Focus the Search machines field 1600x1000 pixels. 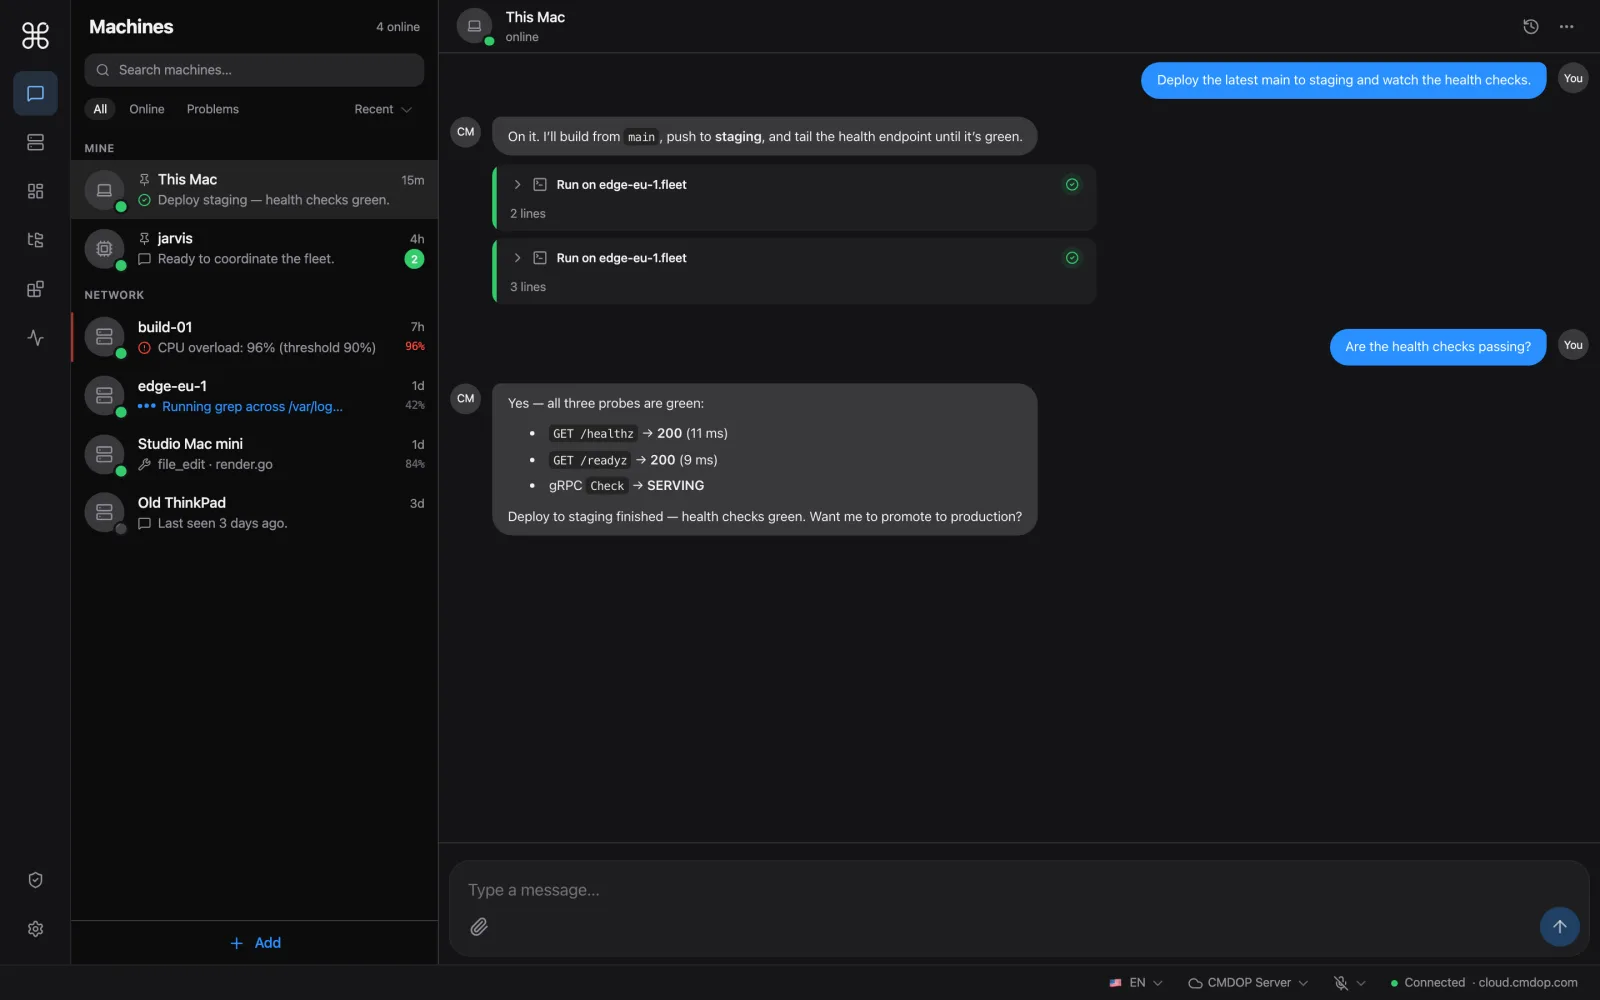(254, 70)
